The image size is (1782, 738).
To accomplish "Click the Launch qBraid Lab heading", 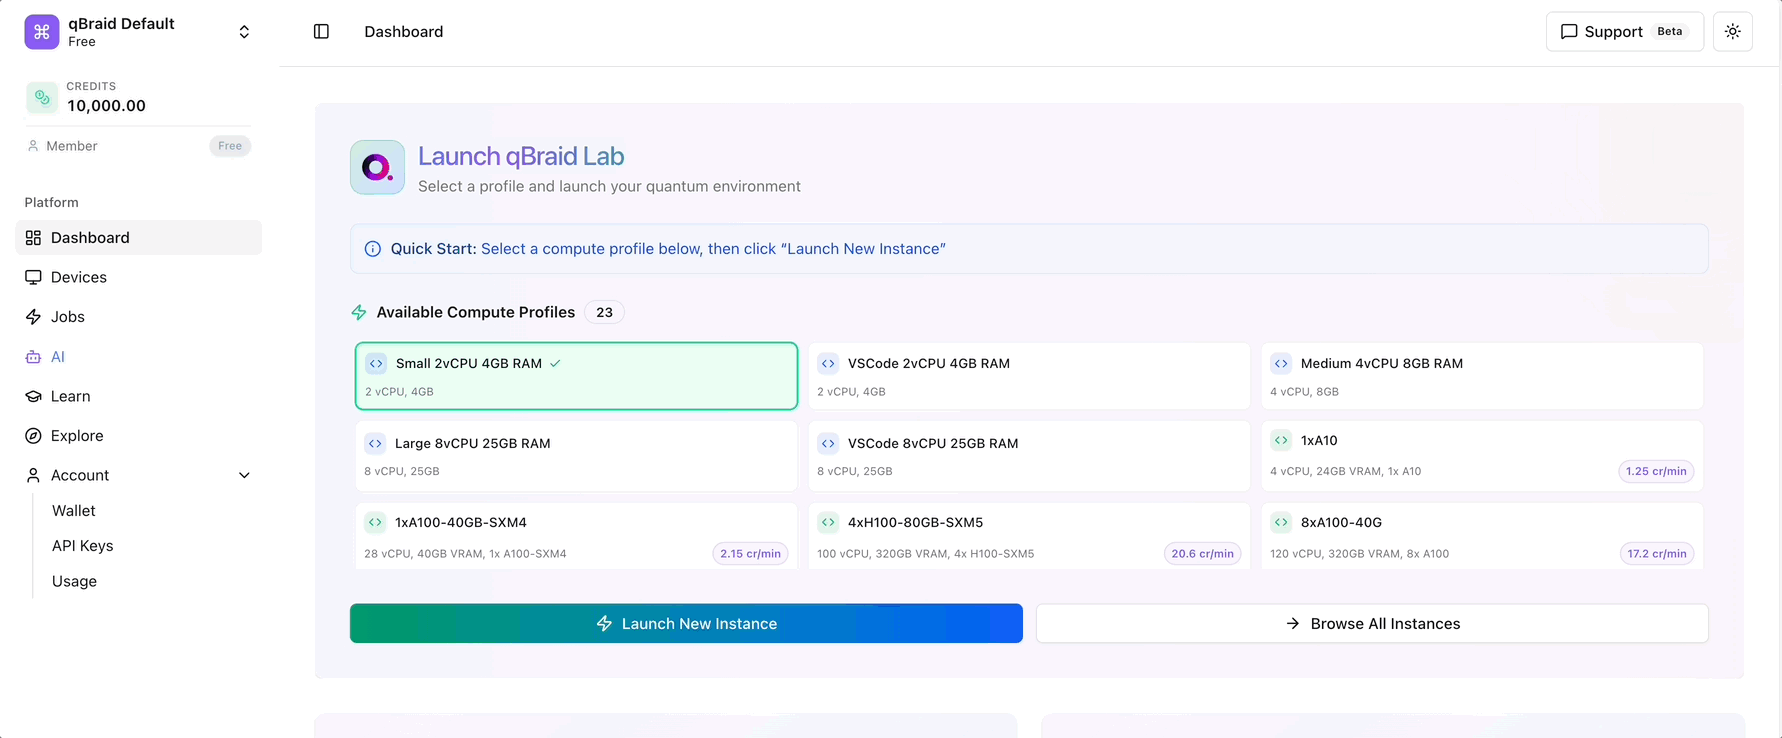I will tap(521, 156).
